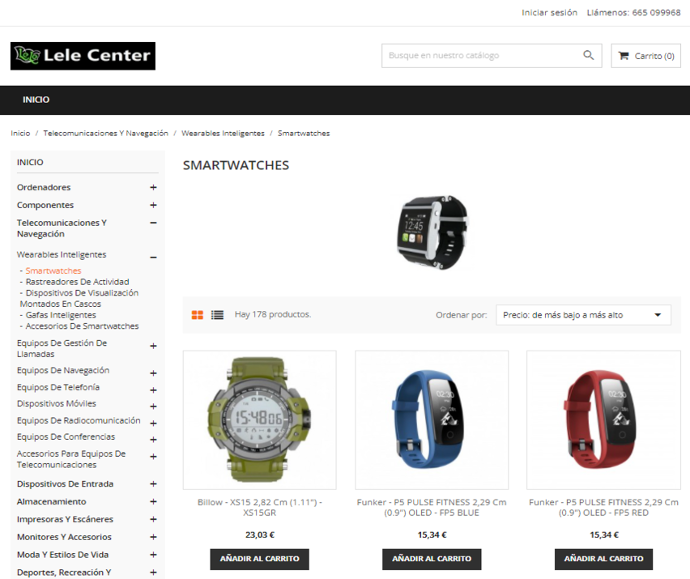Expand the Almacenamiento category
690x579 pixels.
pos(153,502)
